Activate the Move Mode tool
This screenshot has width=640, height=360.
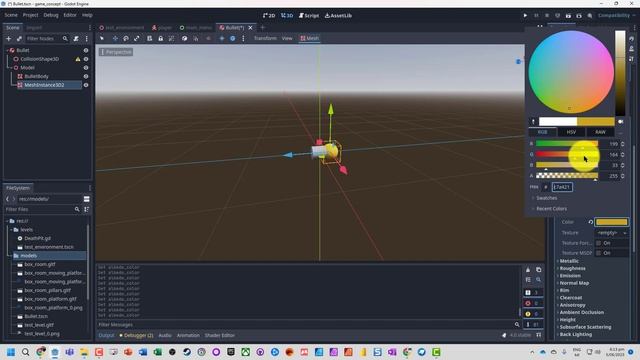tap(115, 38)
